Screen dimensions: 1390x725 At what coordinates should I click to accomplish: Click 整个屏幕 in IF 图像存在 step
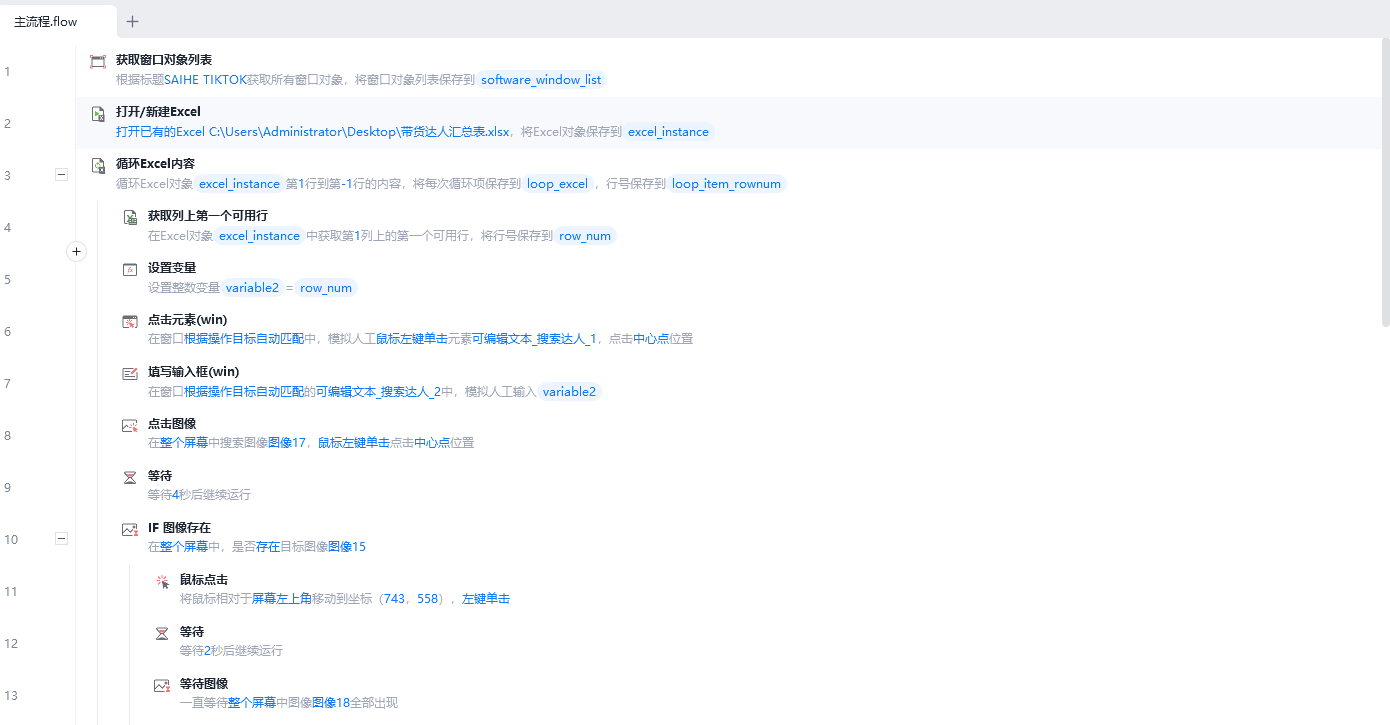tap(184, 547)
